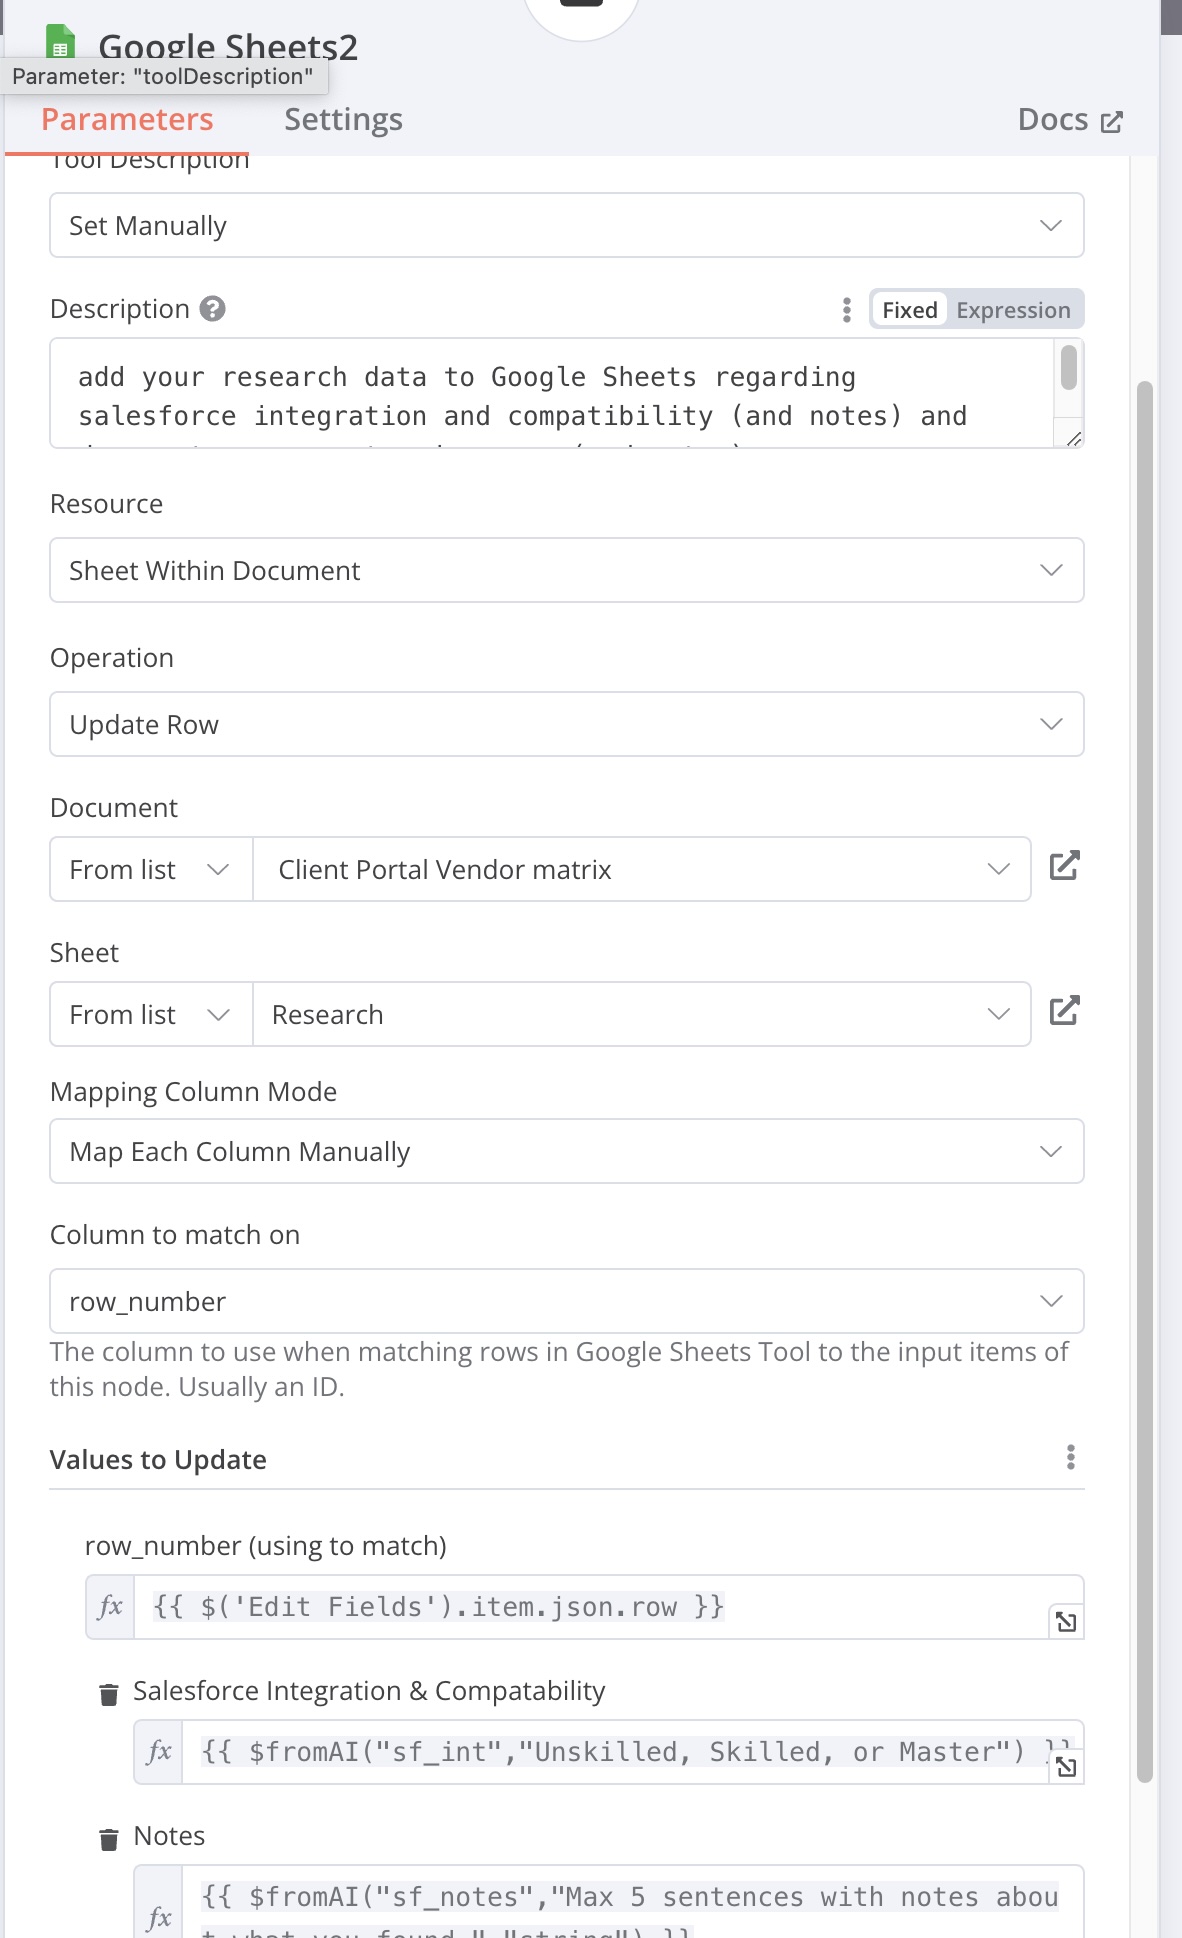Change Sheet mode From list dropdown
The image size is (1182, 1938).
click(x=151, y=1014)
